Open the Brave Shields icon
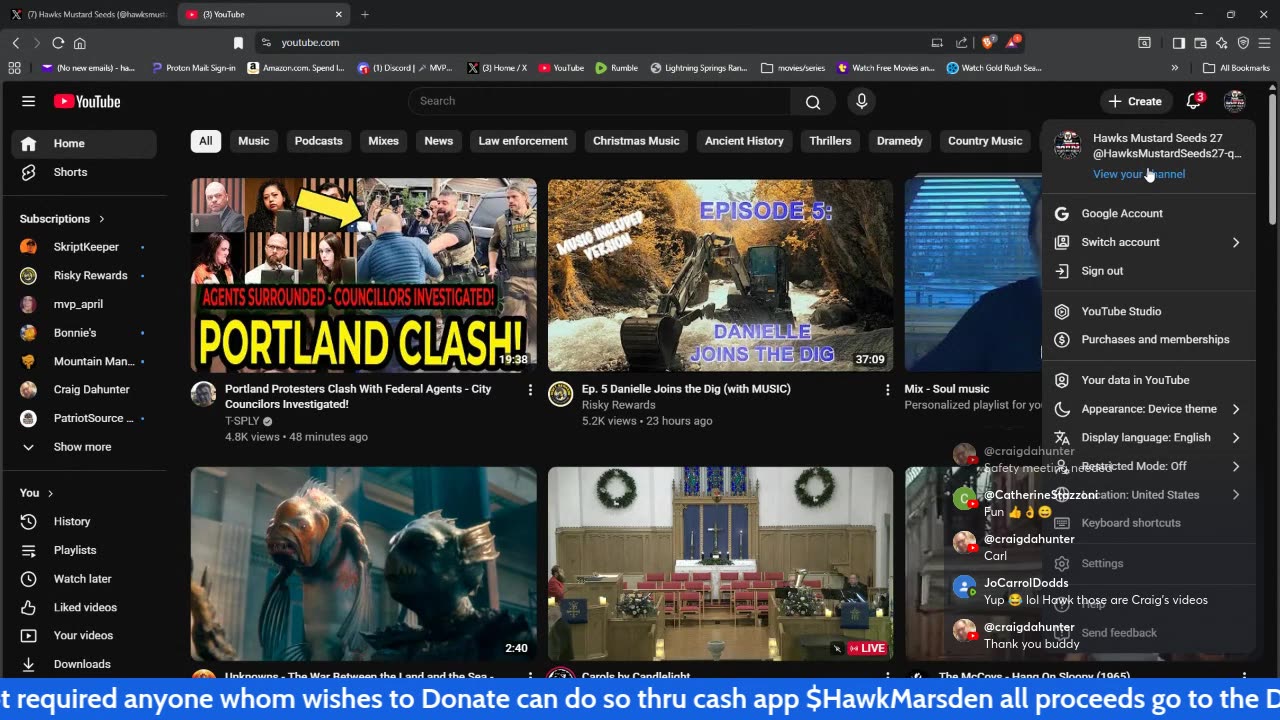This screenshot has height=720, width=1280. [x=988, y=43]
